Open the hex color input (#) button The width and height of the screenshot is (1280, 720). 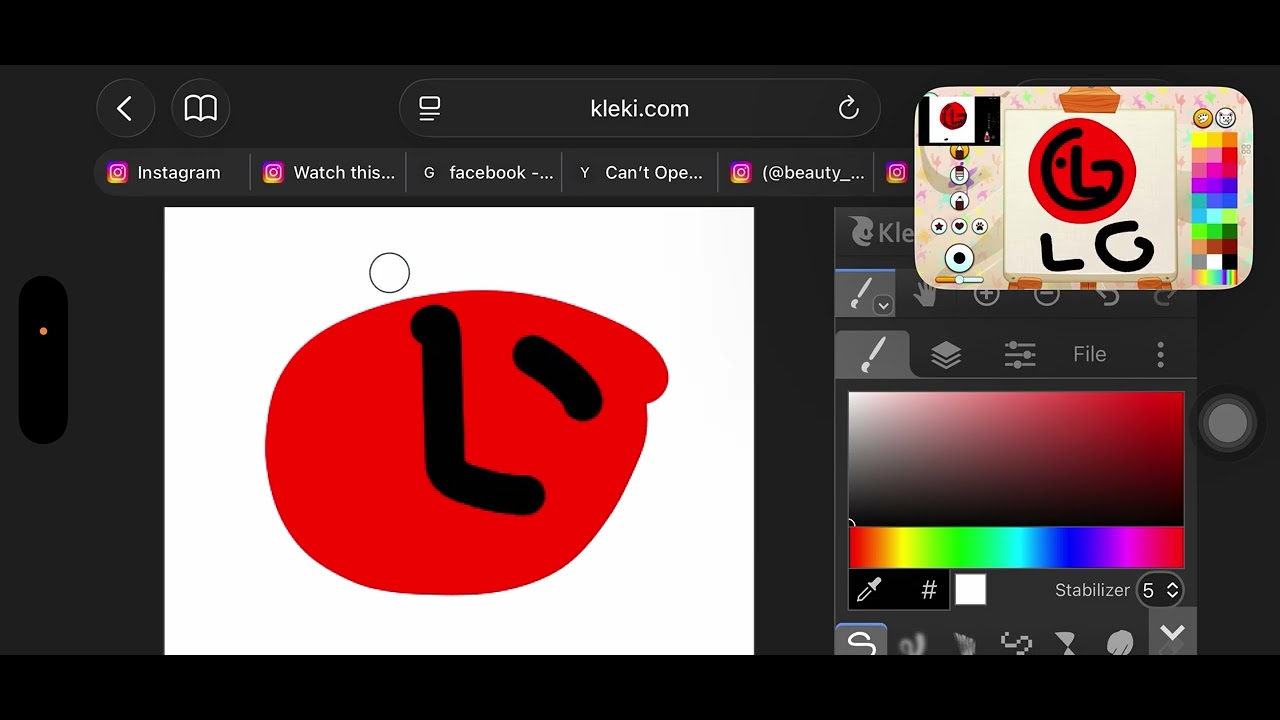click(929, 590)
